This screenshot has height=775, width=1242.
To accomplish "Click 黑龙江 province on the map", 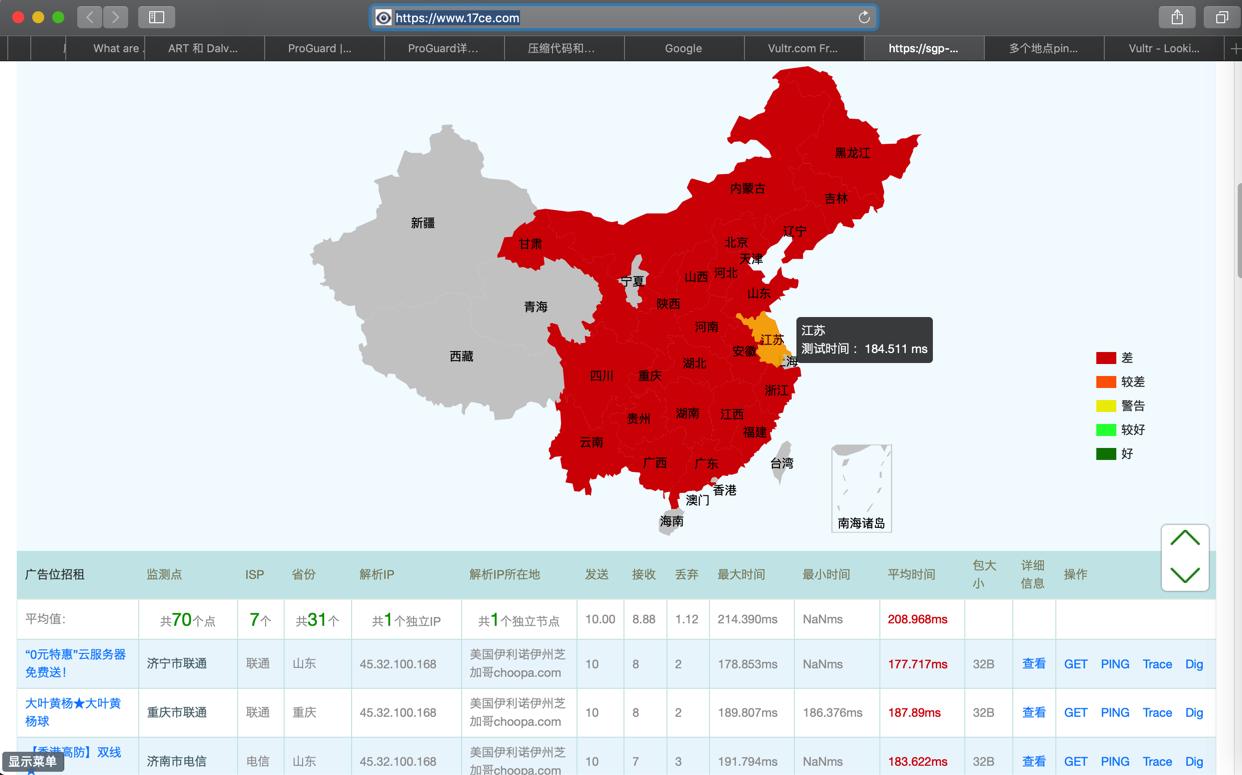I will (x=852, y=153).
